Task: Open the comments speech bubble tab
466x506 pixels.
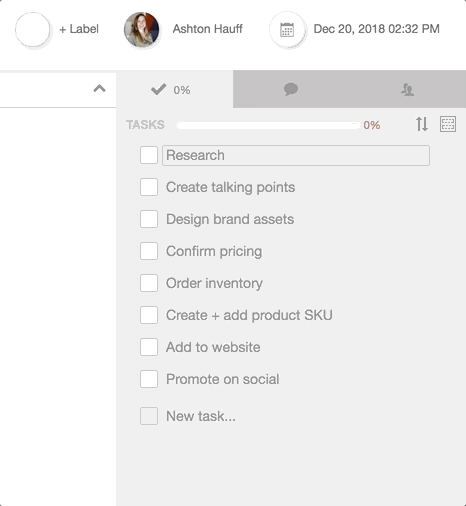Action: (x=291, y=89)
